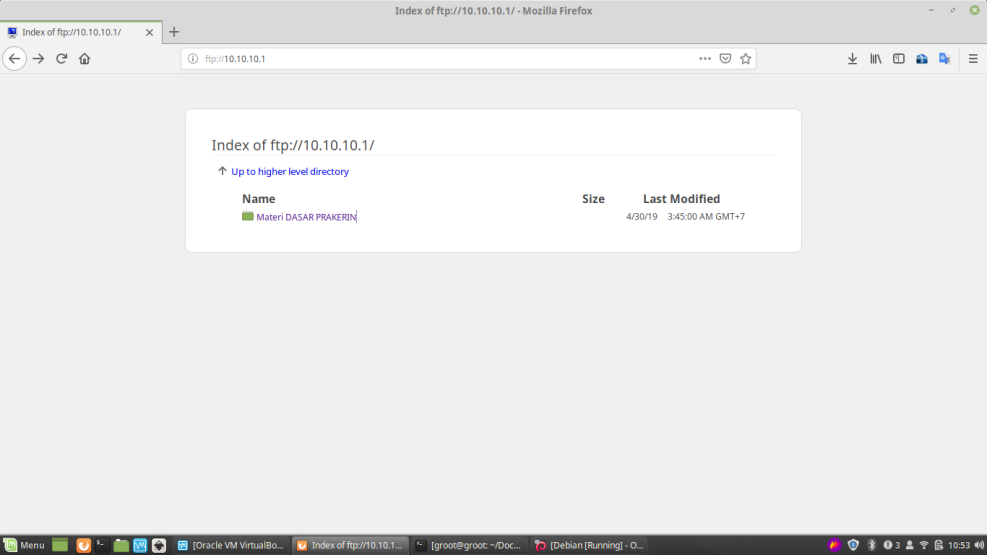987x555 pixels.
Task: Toggle Bluetooth from the system tray
Action: click(x=871, y=545)
